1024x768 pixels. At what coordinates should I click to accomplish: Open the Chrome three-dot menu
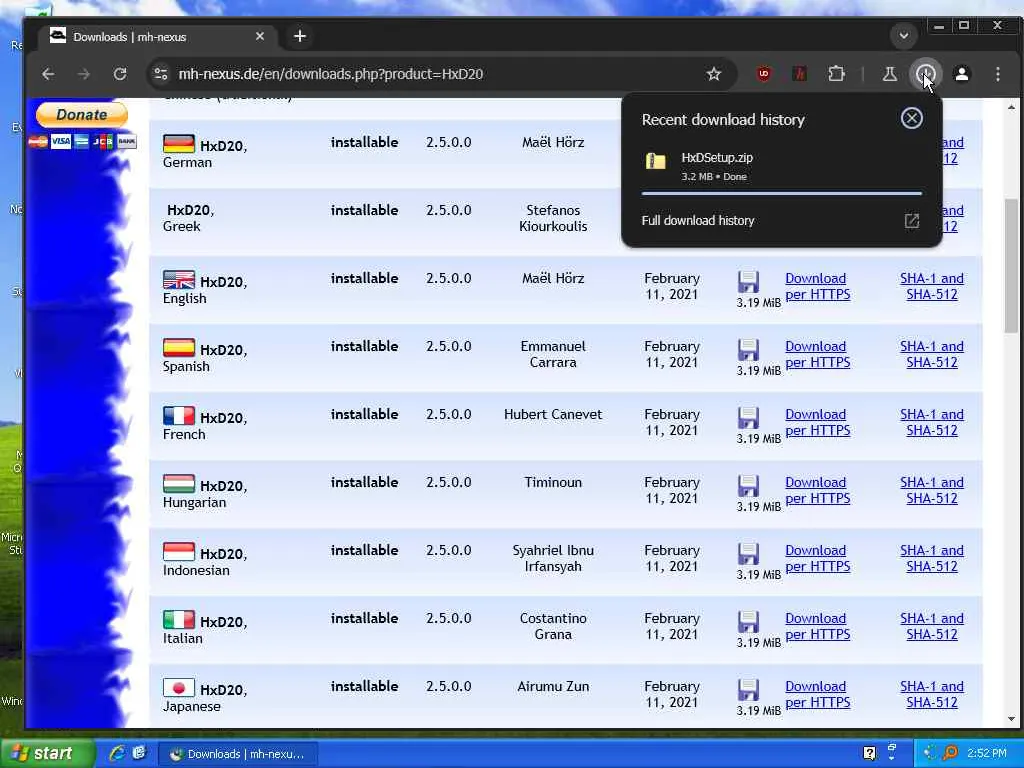pyautogui.click(x=998, y=74)
